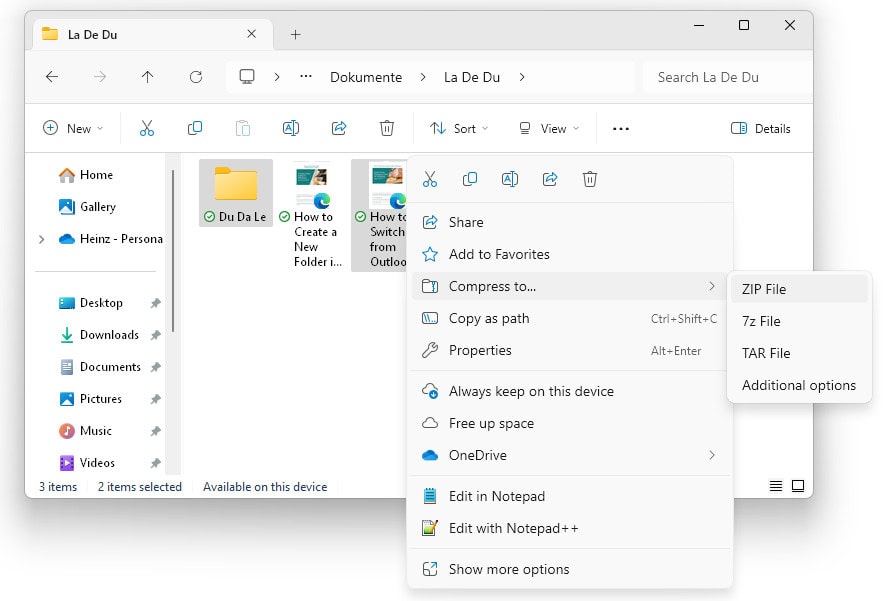Click the Rename icon in context menu
Viewport: 887px width, 601px height.
[510, 180]
